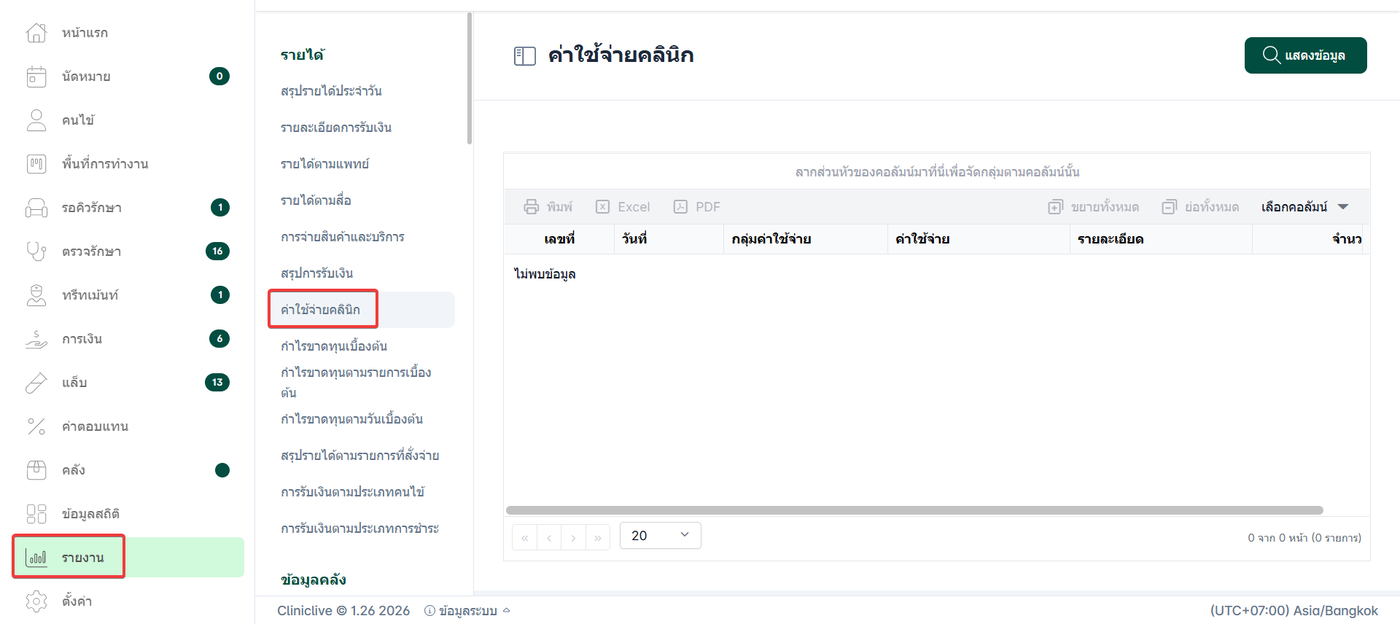Viewport: 1400px width, 624px height.
Task: Open the ตั้งค่า settings gear icon
Action: [36, 601]
